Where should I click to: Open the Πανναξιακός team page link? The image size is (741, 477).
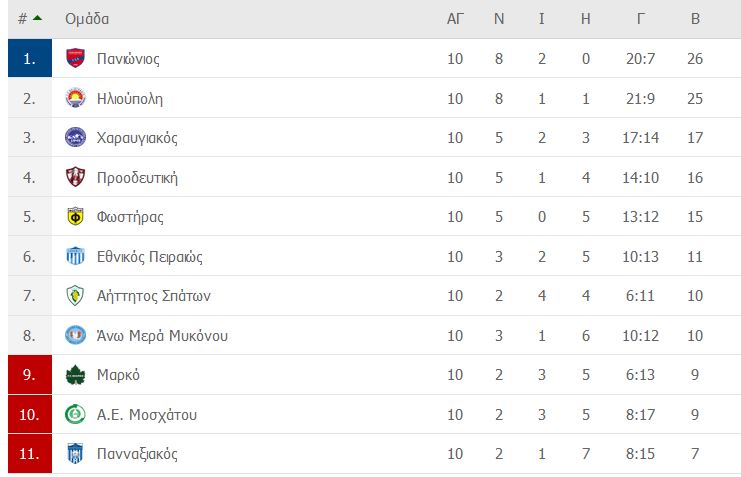point(137,454)
